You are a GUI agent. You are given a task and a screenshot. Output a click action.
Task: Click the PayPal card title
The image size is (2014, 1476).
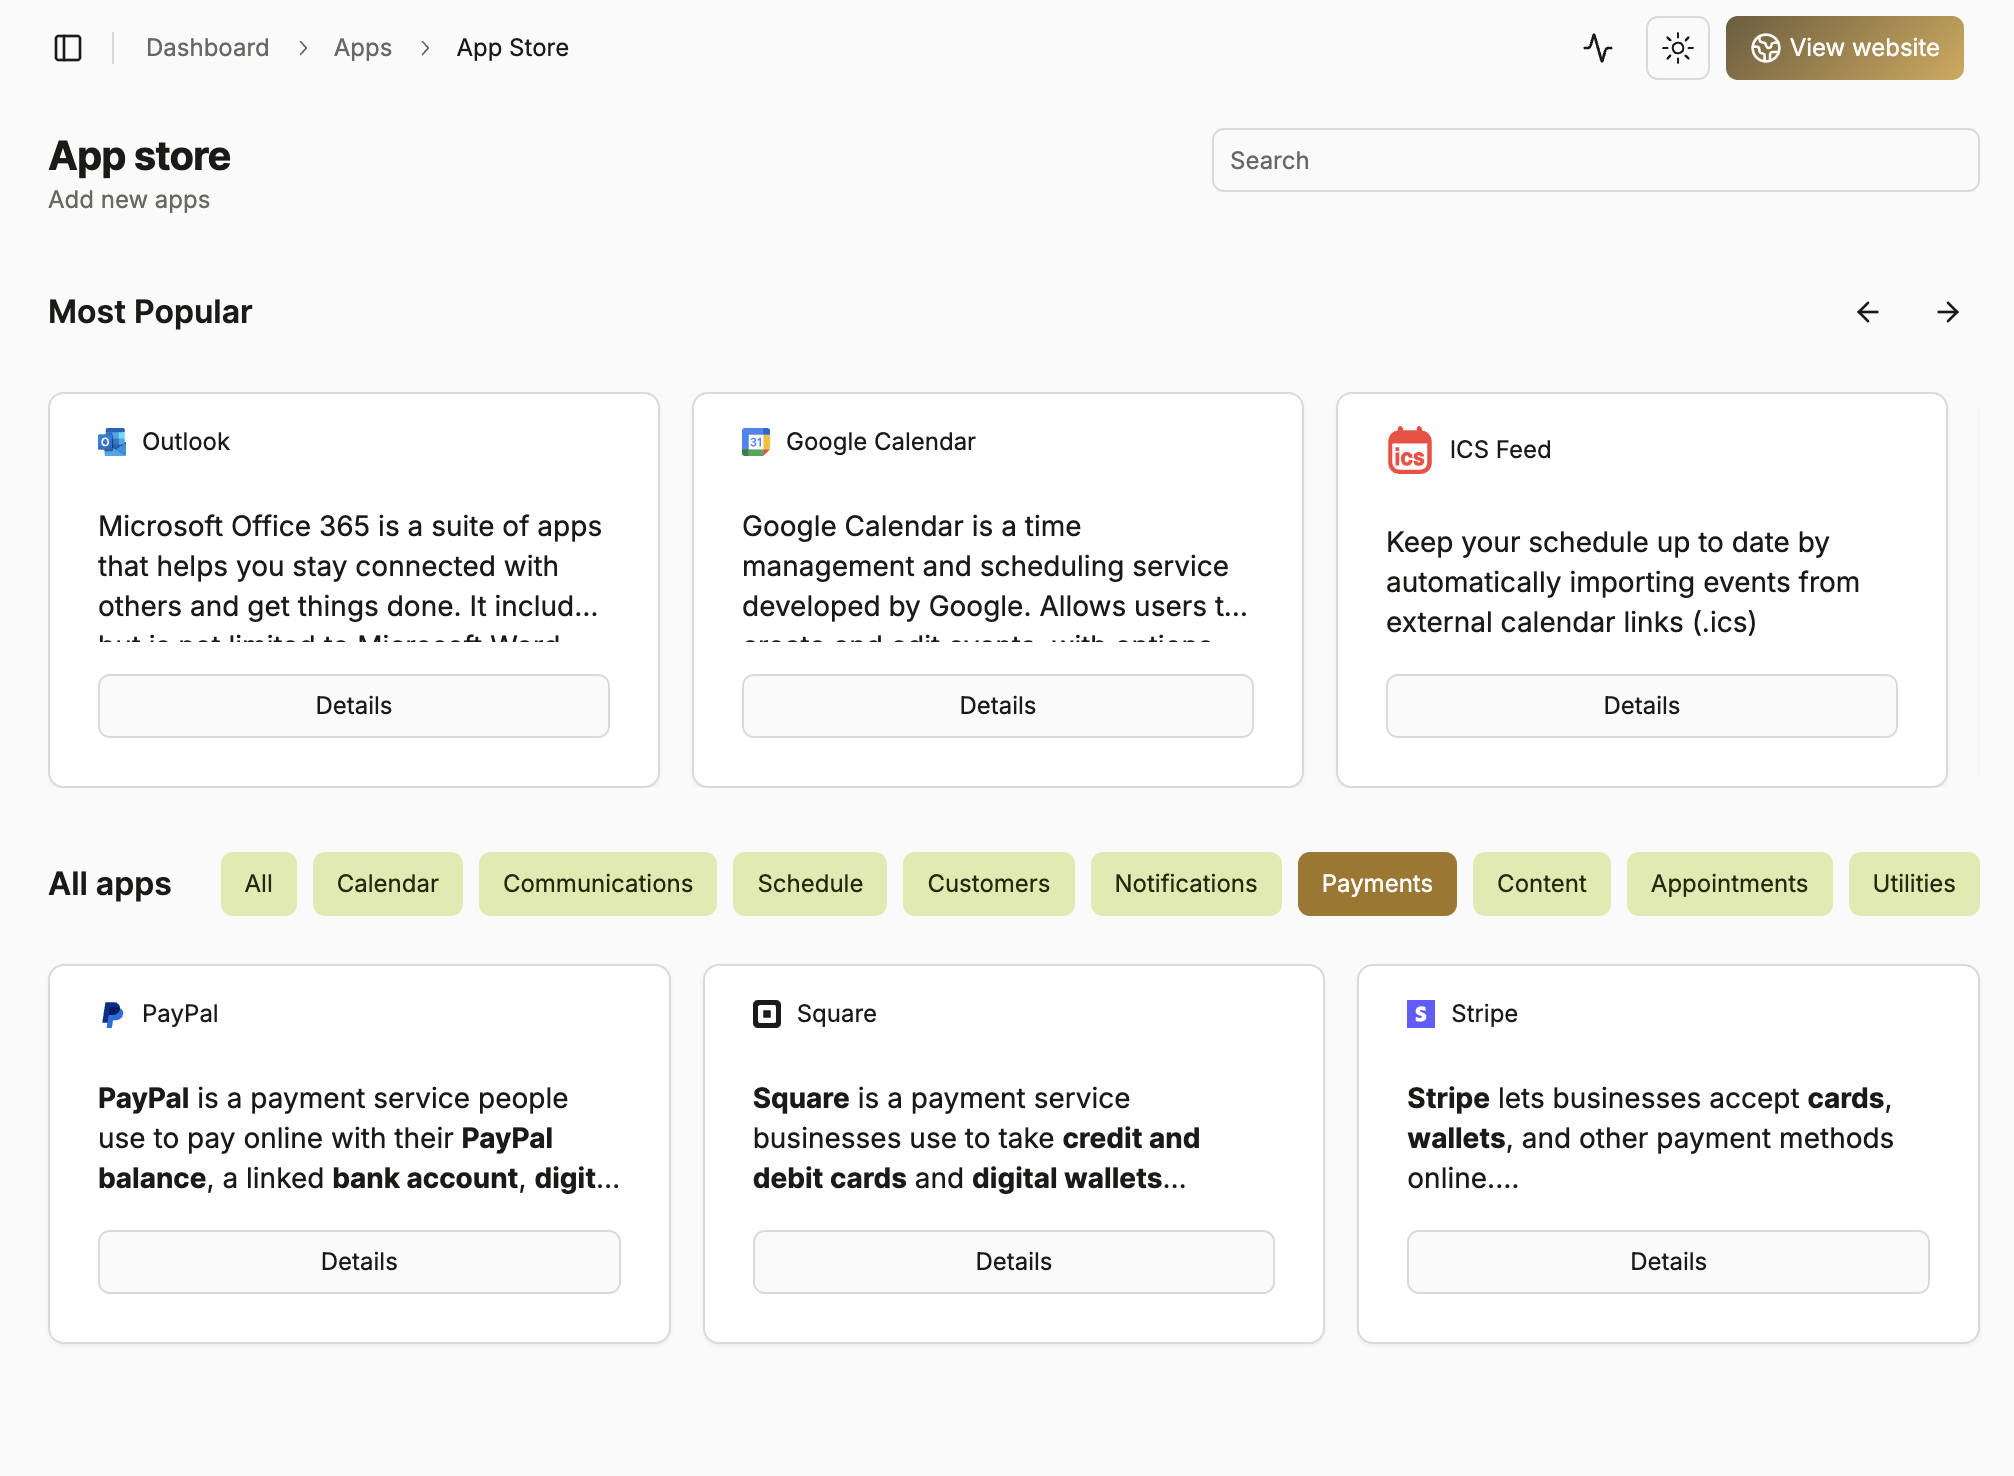coord(180,1014)
